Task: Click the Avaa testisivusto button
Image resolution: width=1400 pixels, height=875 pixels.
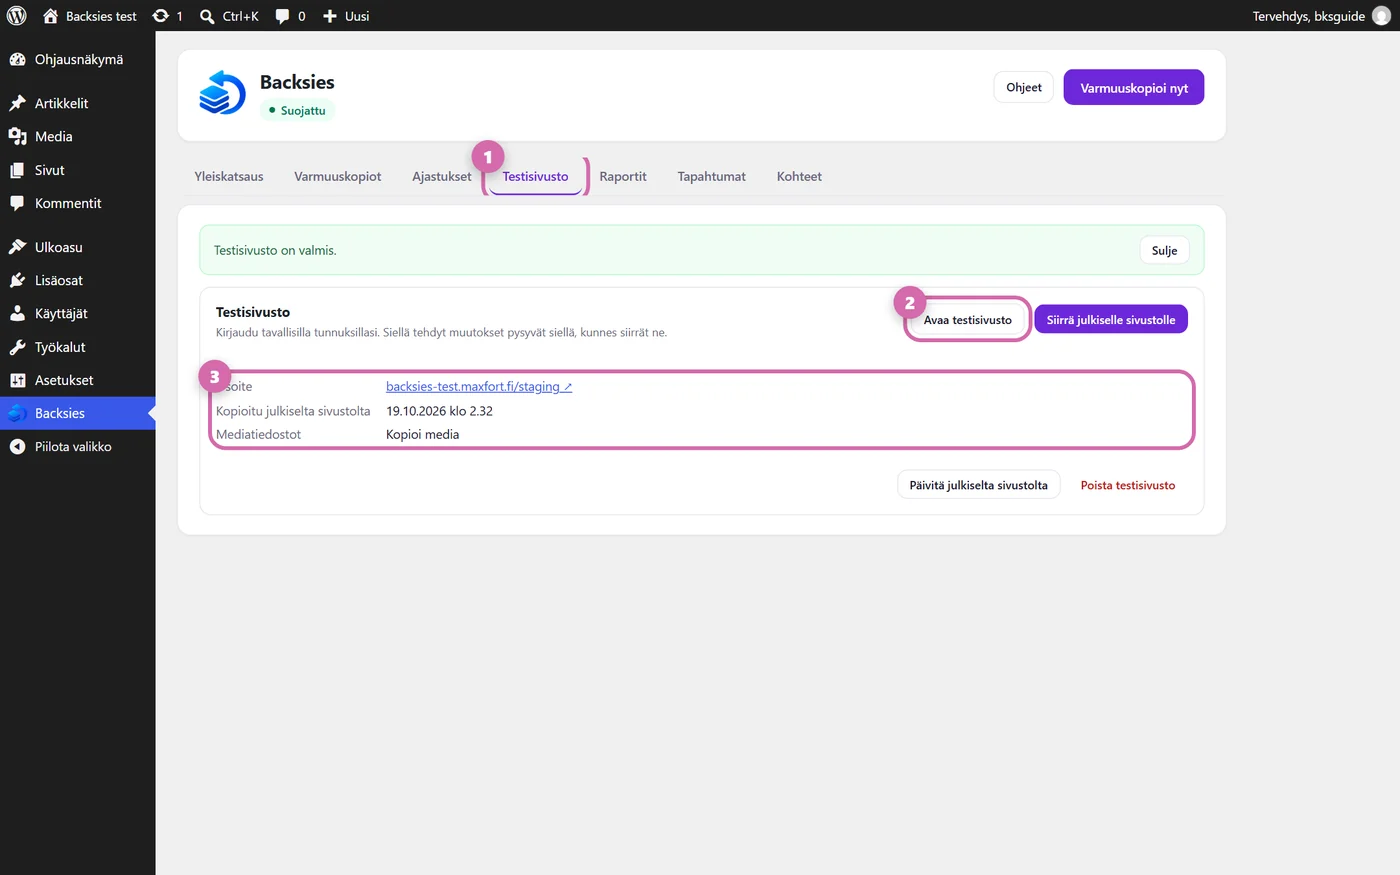Action: pos(967,320)
